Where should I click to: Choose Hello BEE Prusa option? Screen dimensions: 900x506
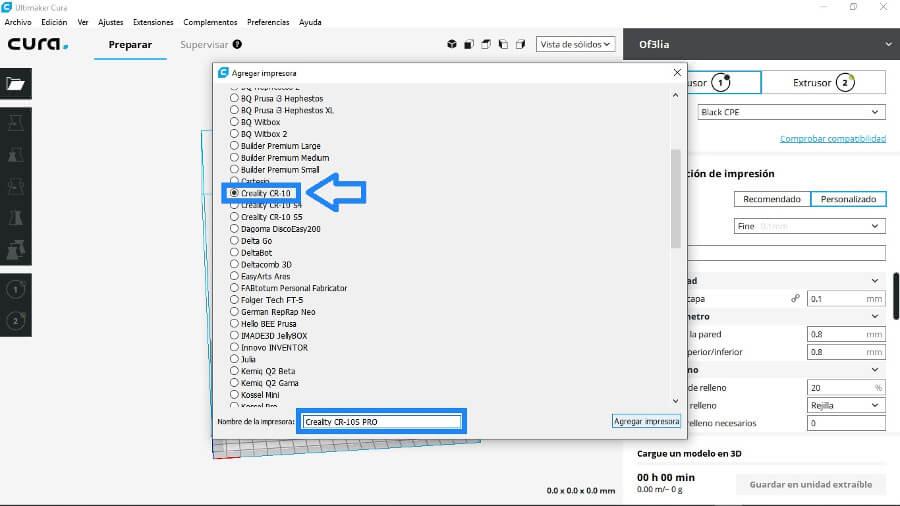tap(263, 324)
